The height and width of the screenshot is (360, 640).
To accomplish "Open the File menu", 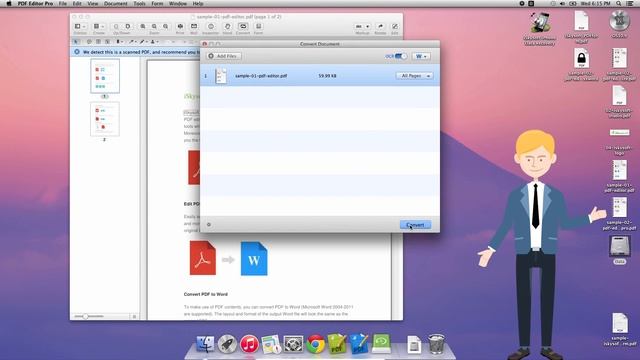I will click(62, 4).
